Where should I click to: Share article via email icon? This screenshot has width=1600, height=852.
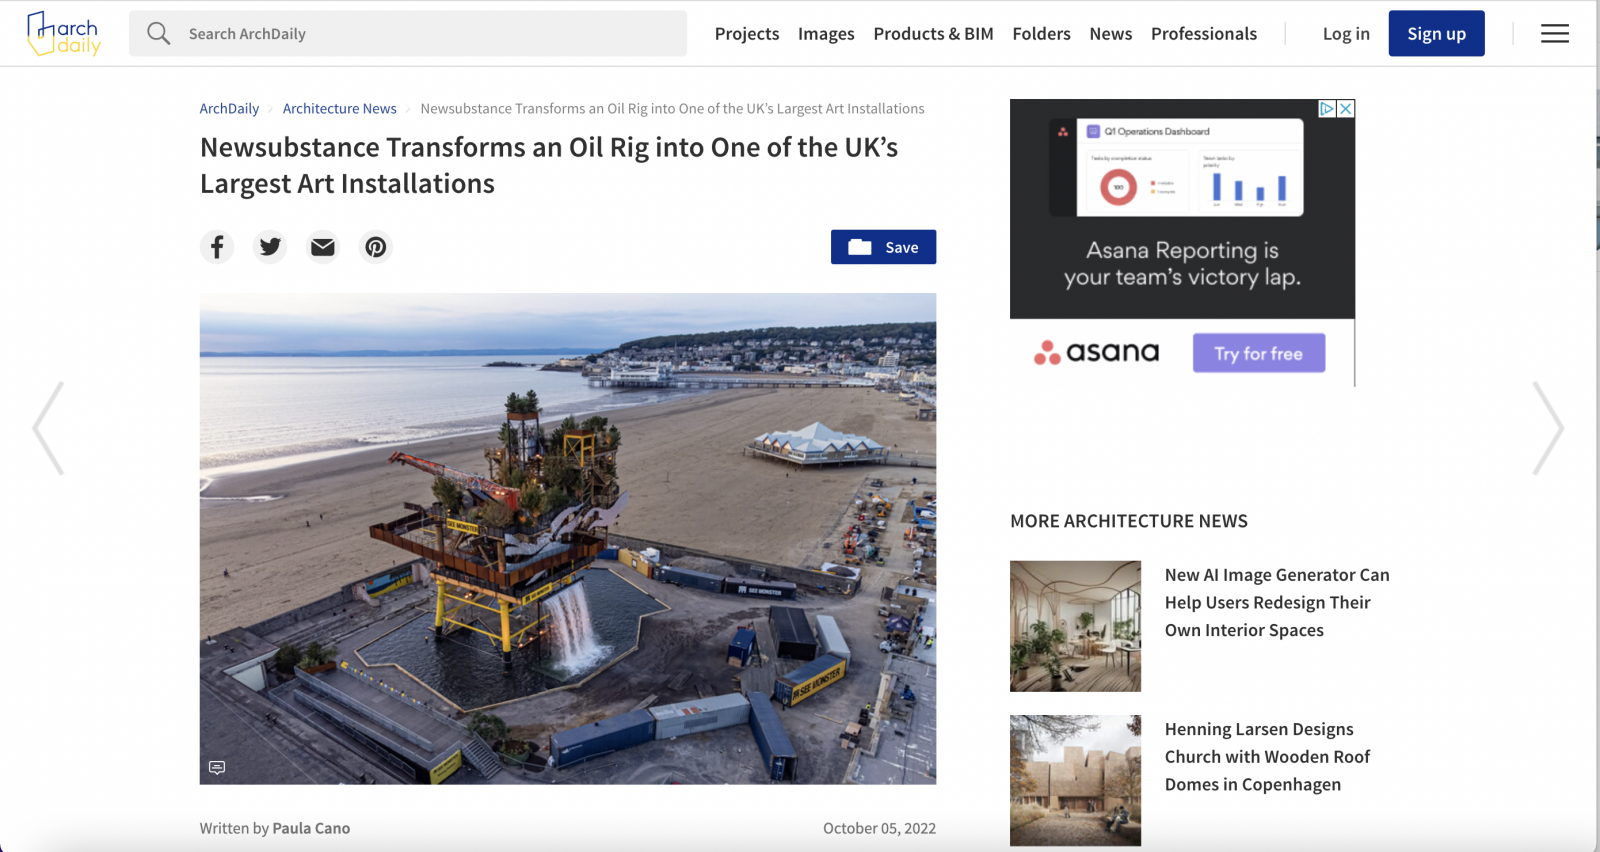pos(323,247)
